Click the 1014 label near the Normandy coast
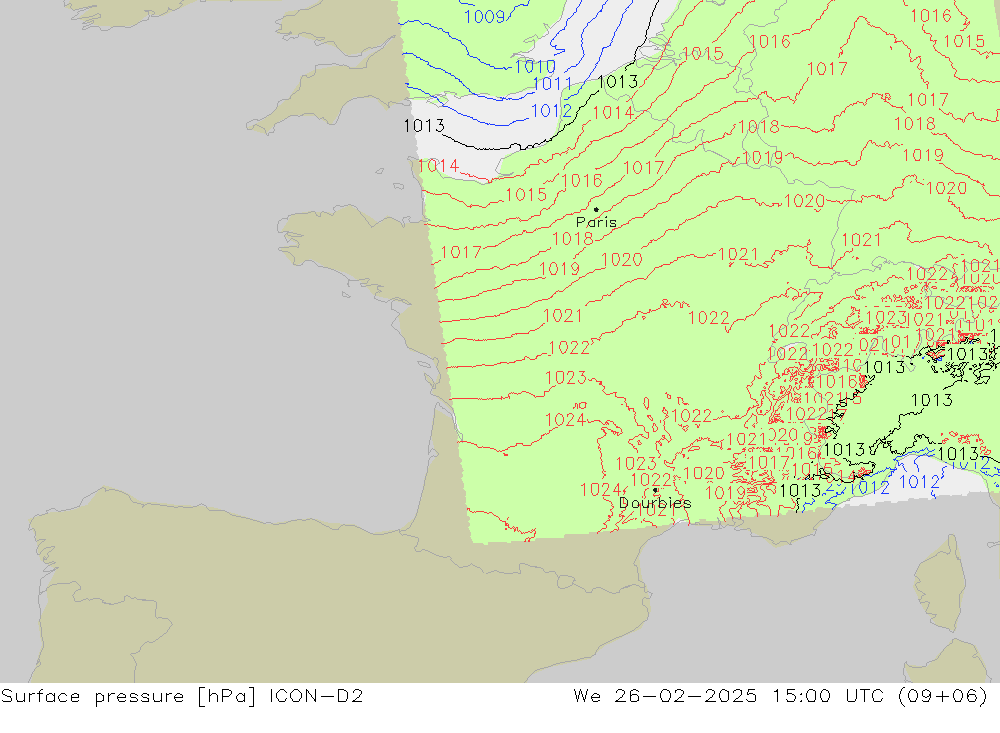The image size is (1000, 733). pyautogui.click(x=438, y=166)
